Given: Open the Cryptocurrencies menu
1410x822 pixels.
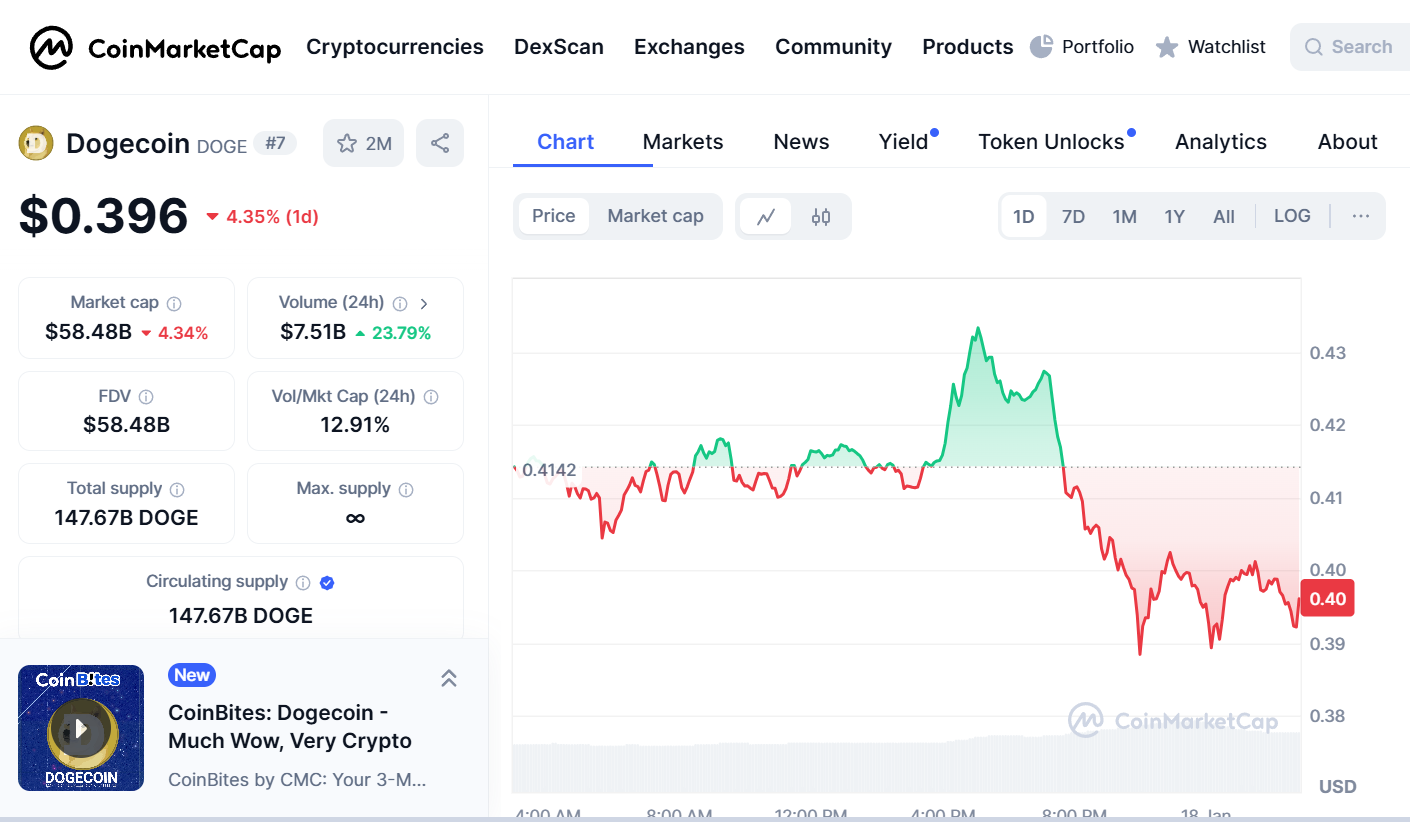Looking at the screenshot, I should pos(395,47).
